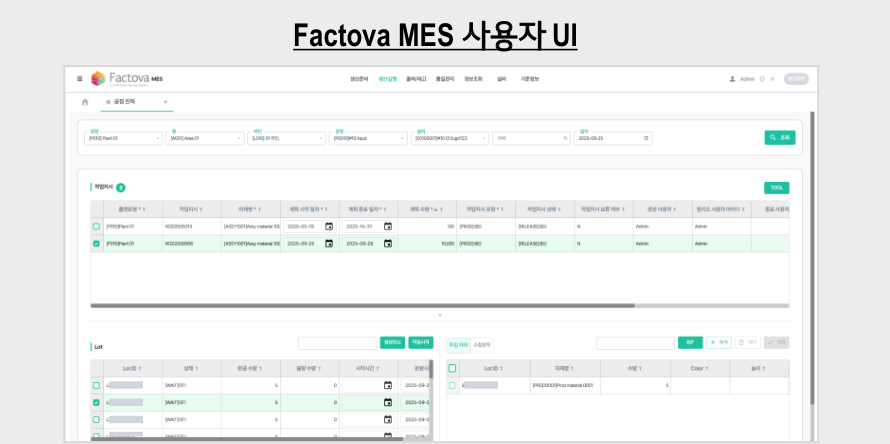Focus the Lot panel text input field
This screenshot has height=444, width=890.
click(338, 343)
